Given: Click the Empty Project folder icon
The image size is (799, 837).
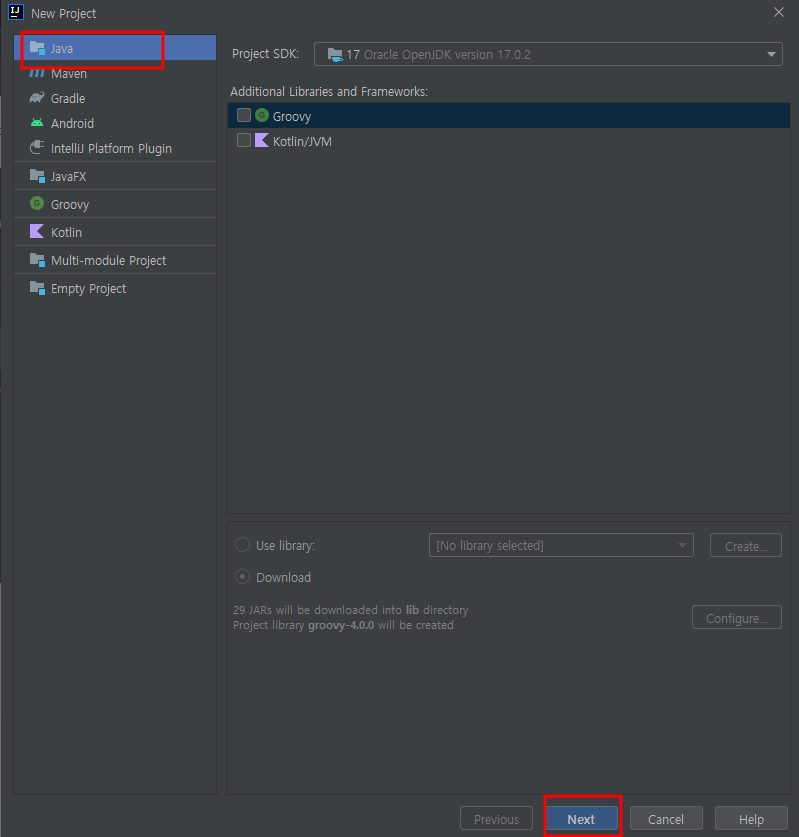Looking at the screenshot, I should 37,288.
